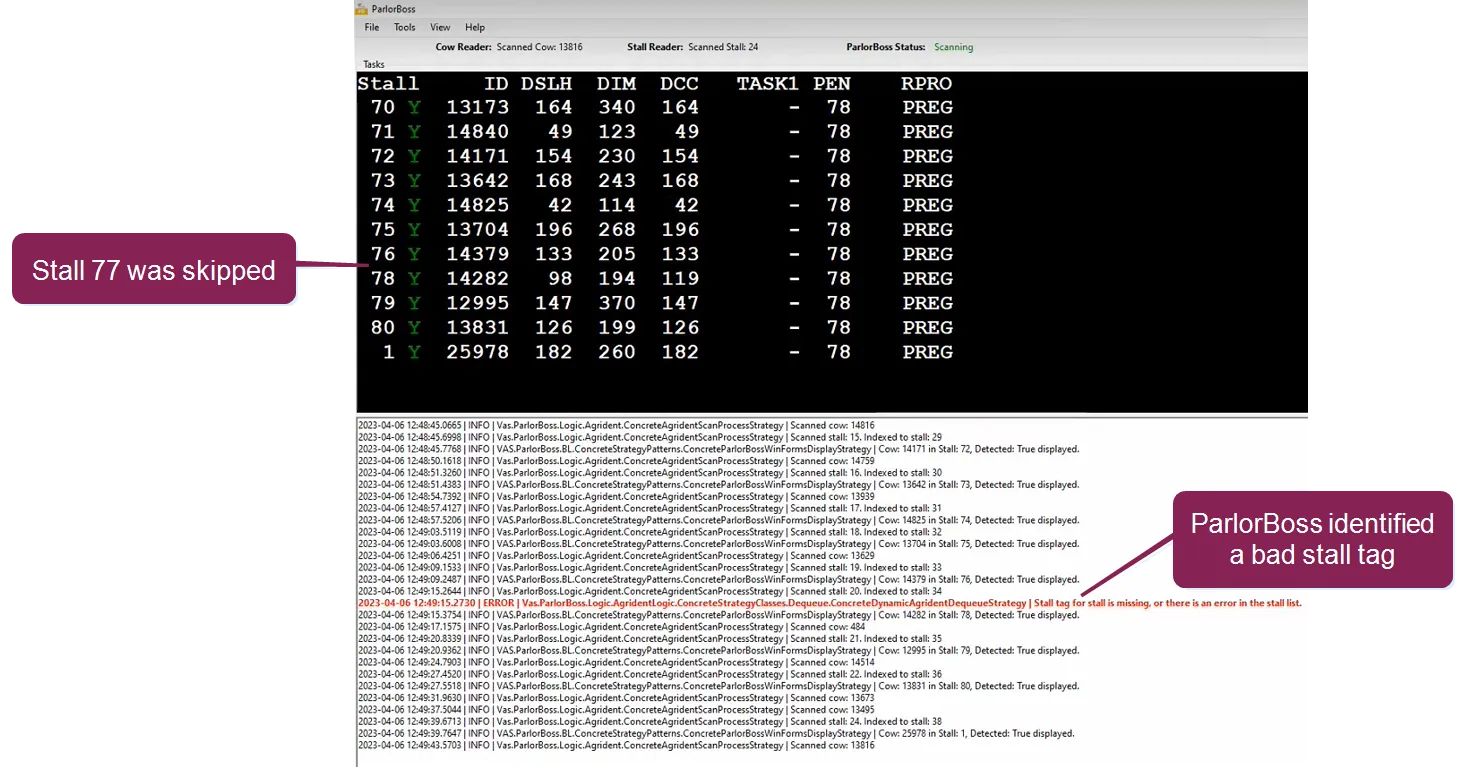
Task: Click PREG in the stall 73 row
Action: pyautogui.click(x=927, y=181)
